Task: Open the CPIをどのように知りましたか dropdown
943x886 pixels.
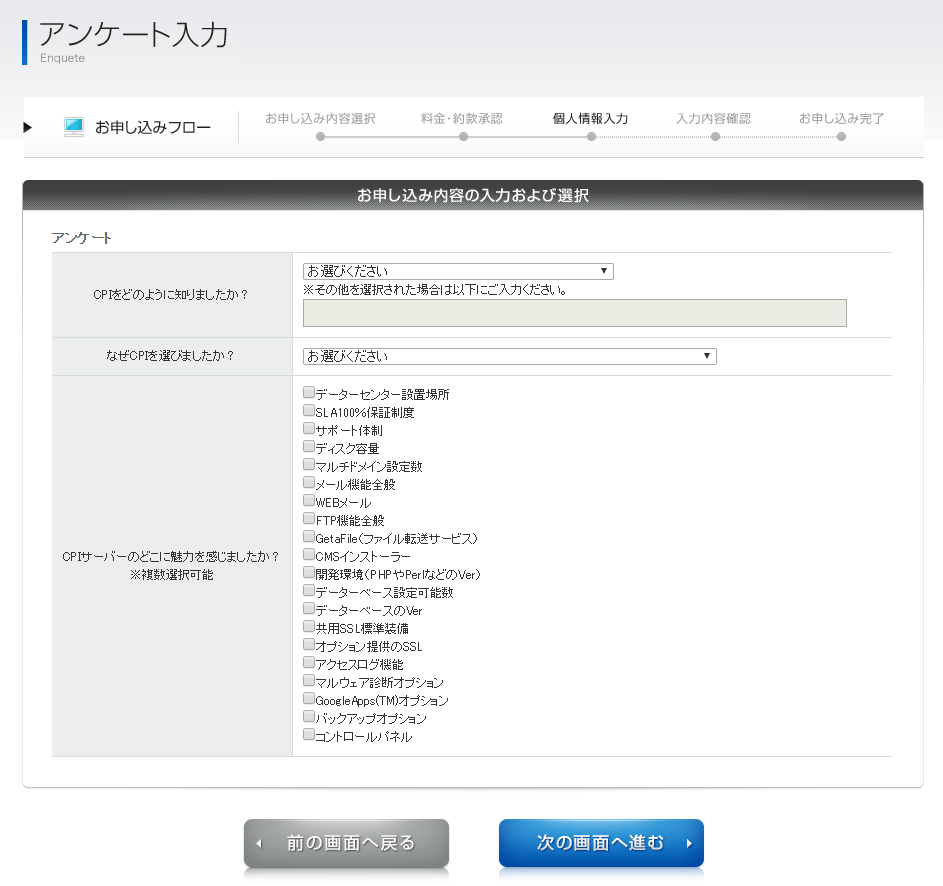Action: click(458, 271)
